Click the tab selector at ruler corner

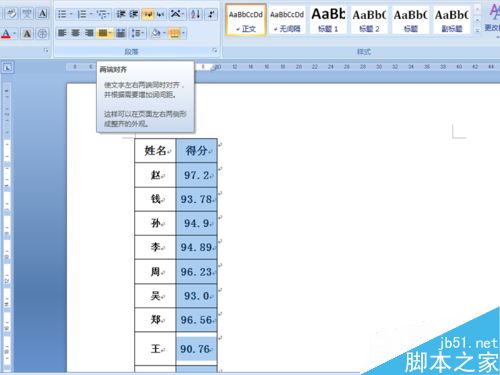coord(7,67)
